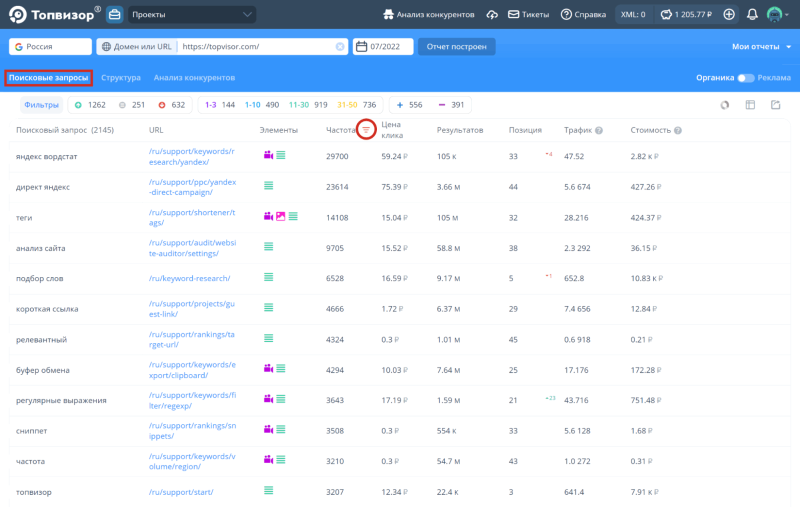Switch to the Структура tab

point(121,77)
